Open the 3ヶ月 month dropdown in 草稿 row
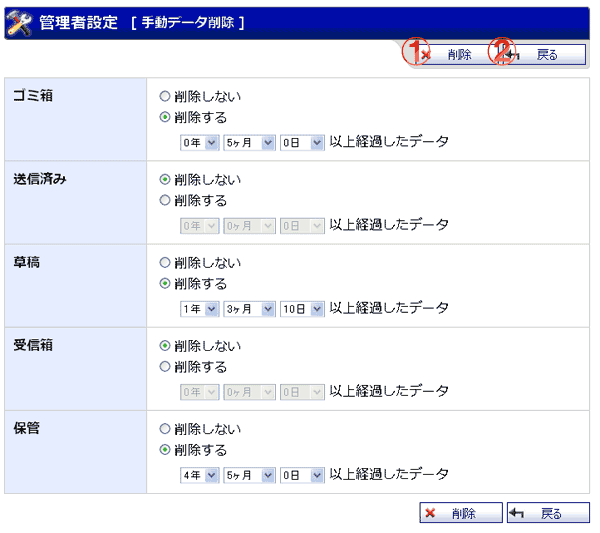Viewport: 600px width, 533px height. point(249,309)
